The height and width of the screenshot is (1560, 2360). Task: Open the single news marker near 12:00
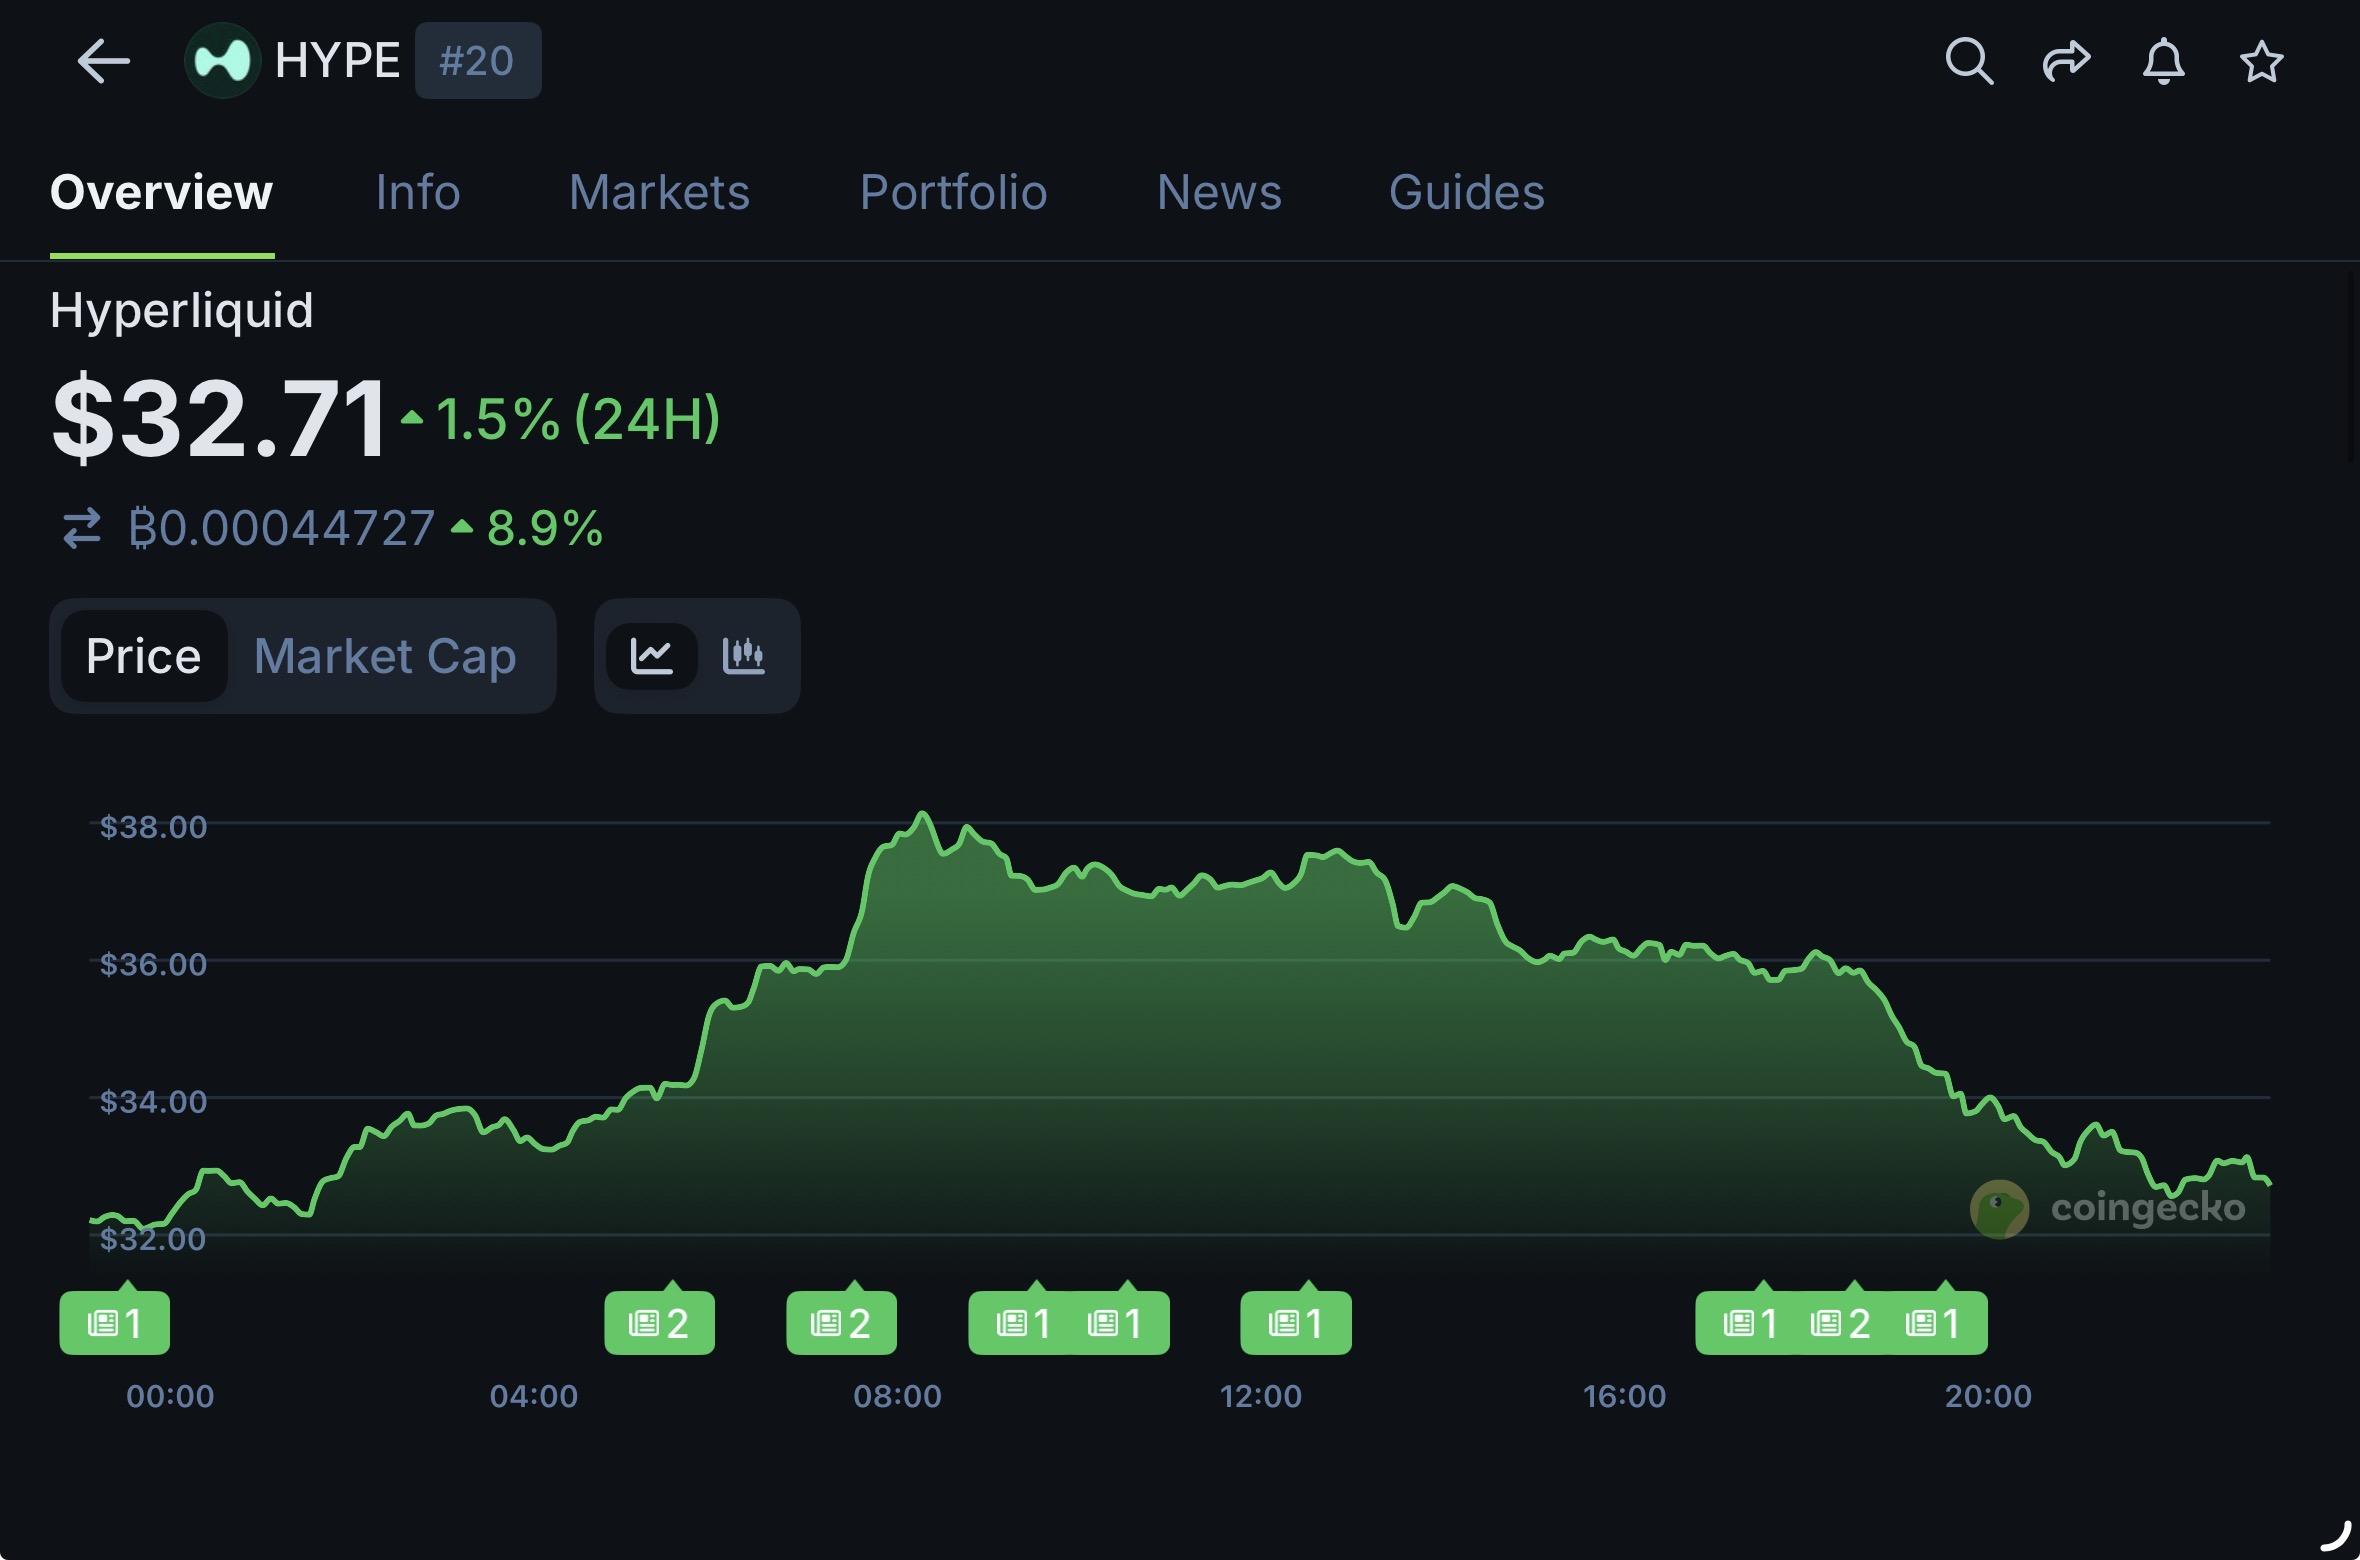(1296, 1322)
